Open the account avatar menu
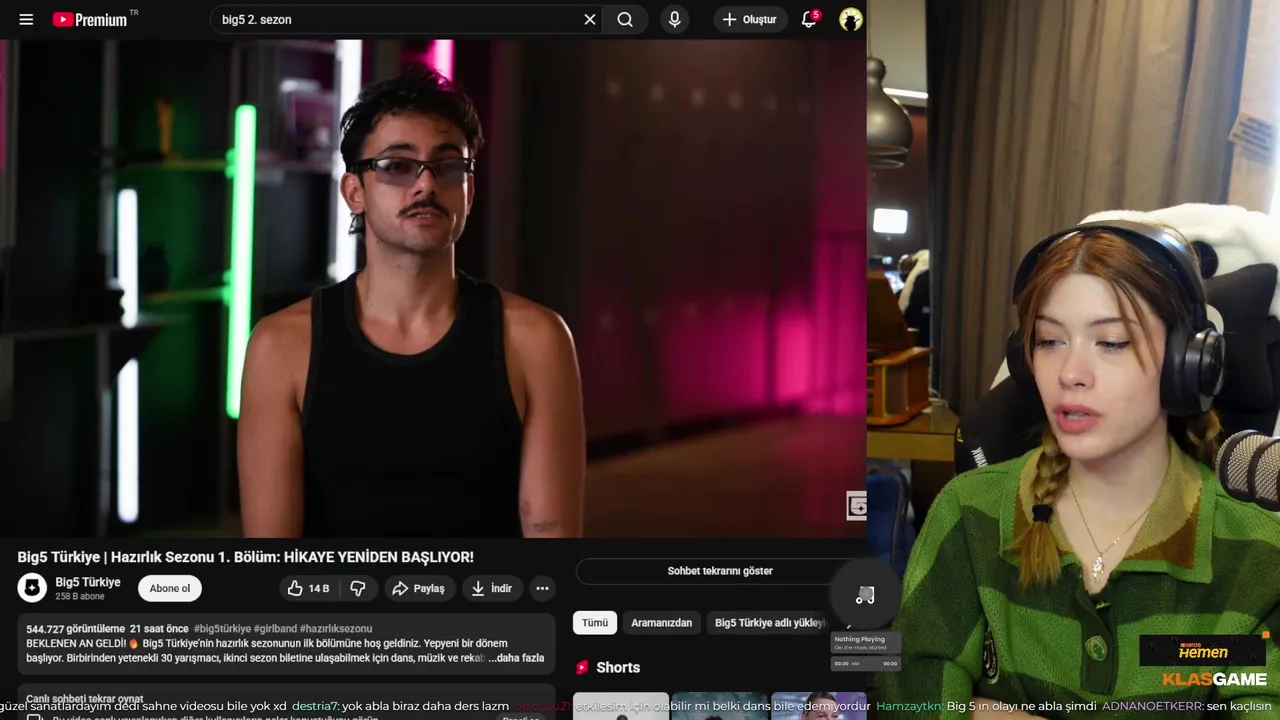 [851, 19]
